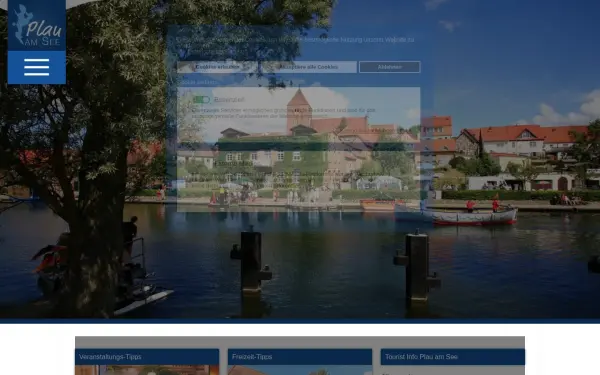Image resolution: width=600 pixels, height=375 pixels.
Task: Click the Cookies erlauben button
Action: (217, 67)
